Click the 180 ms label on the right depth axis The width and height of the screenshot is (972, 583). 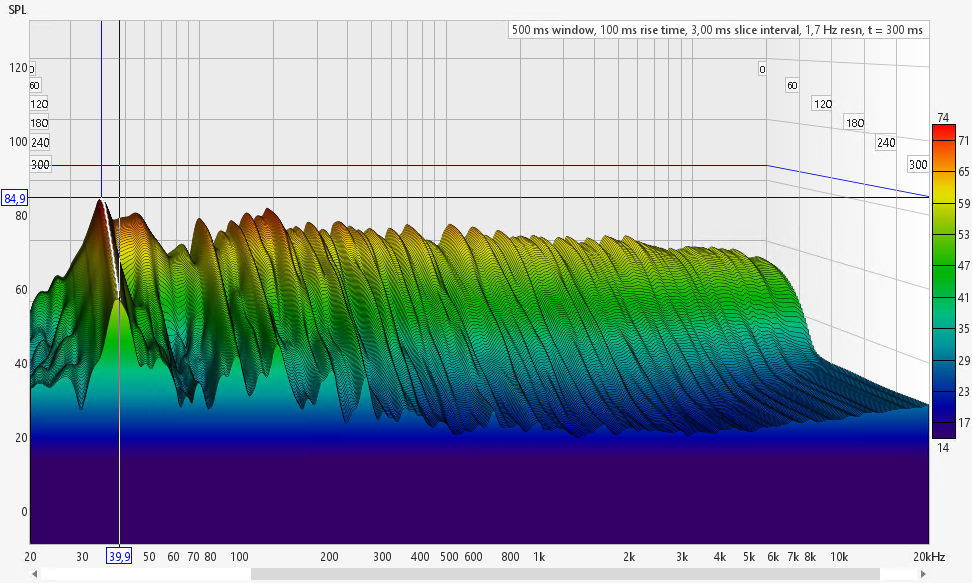(855, 123)
